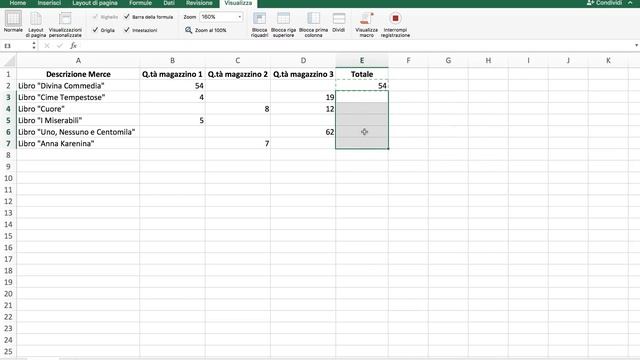
Task: Open Visualizza macro
Action: 366,24
